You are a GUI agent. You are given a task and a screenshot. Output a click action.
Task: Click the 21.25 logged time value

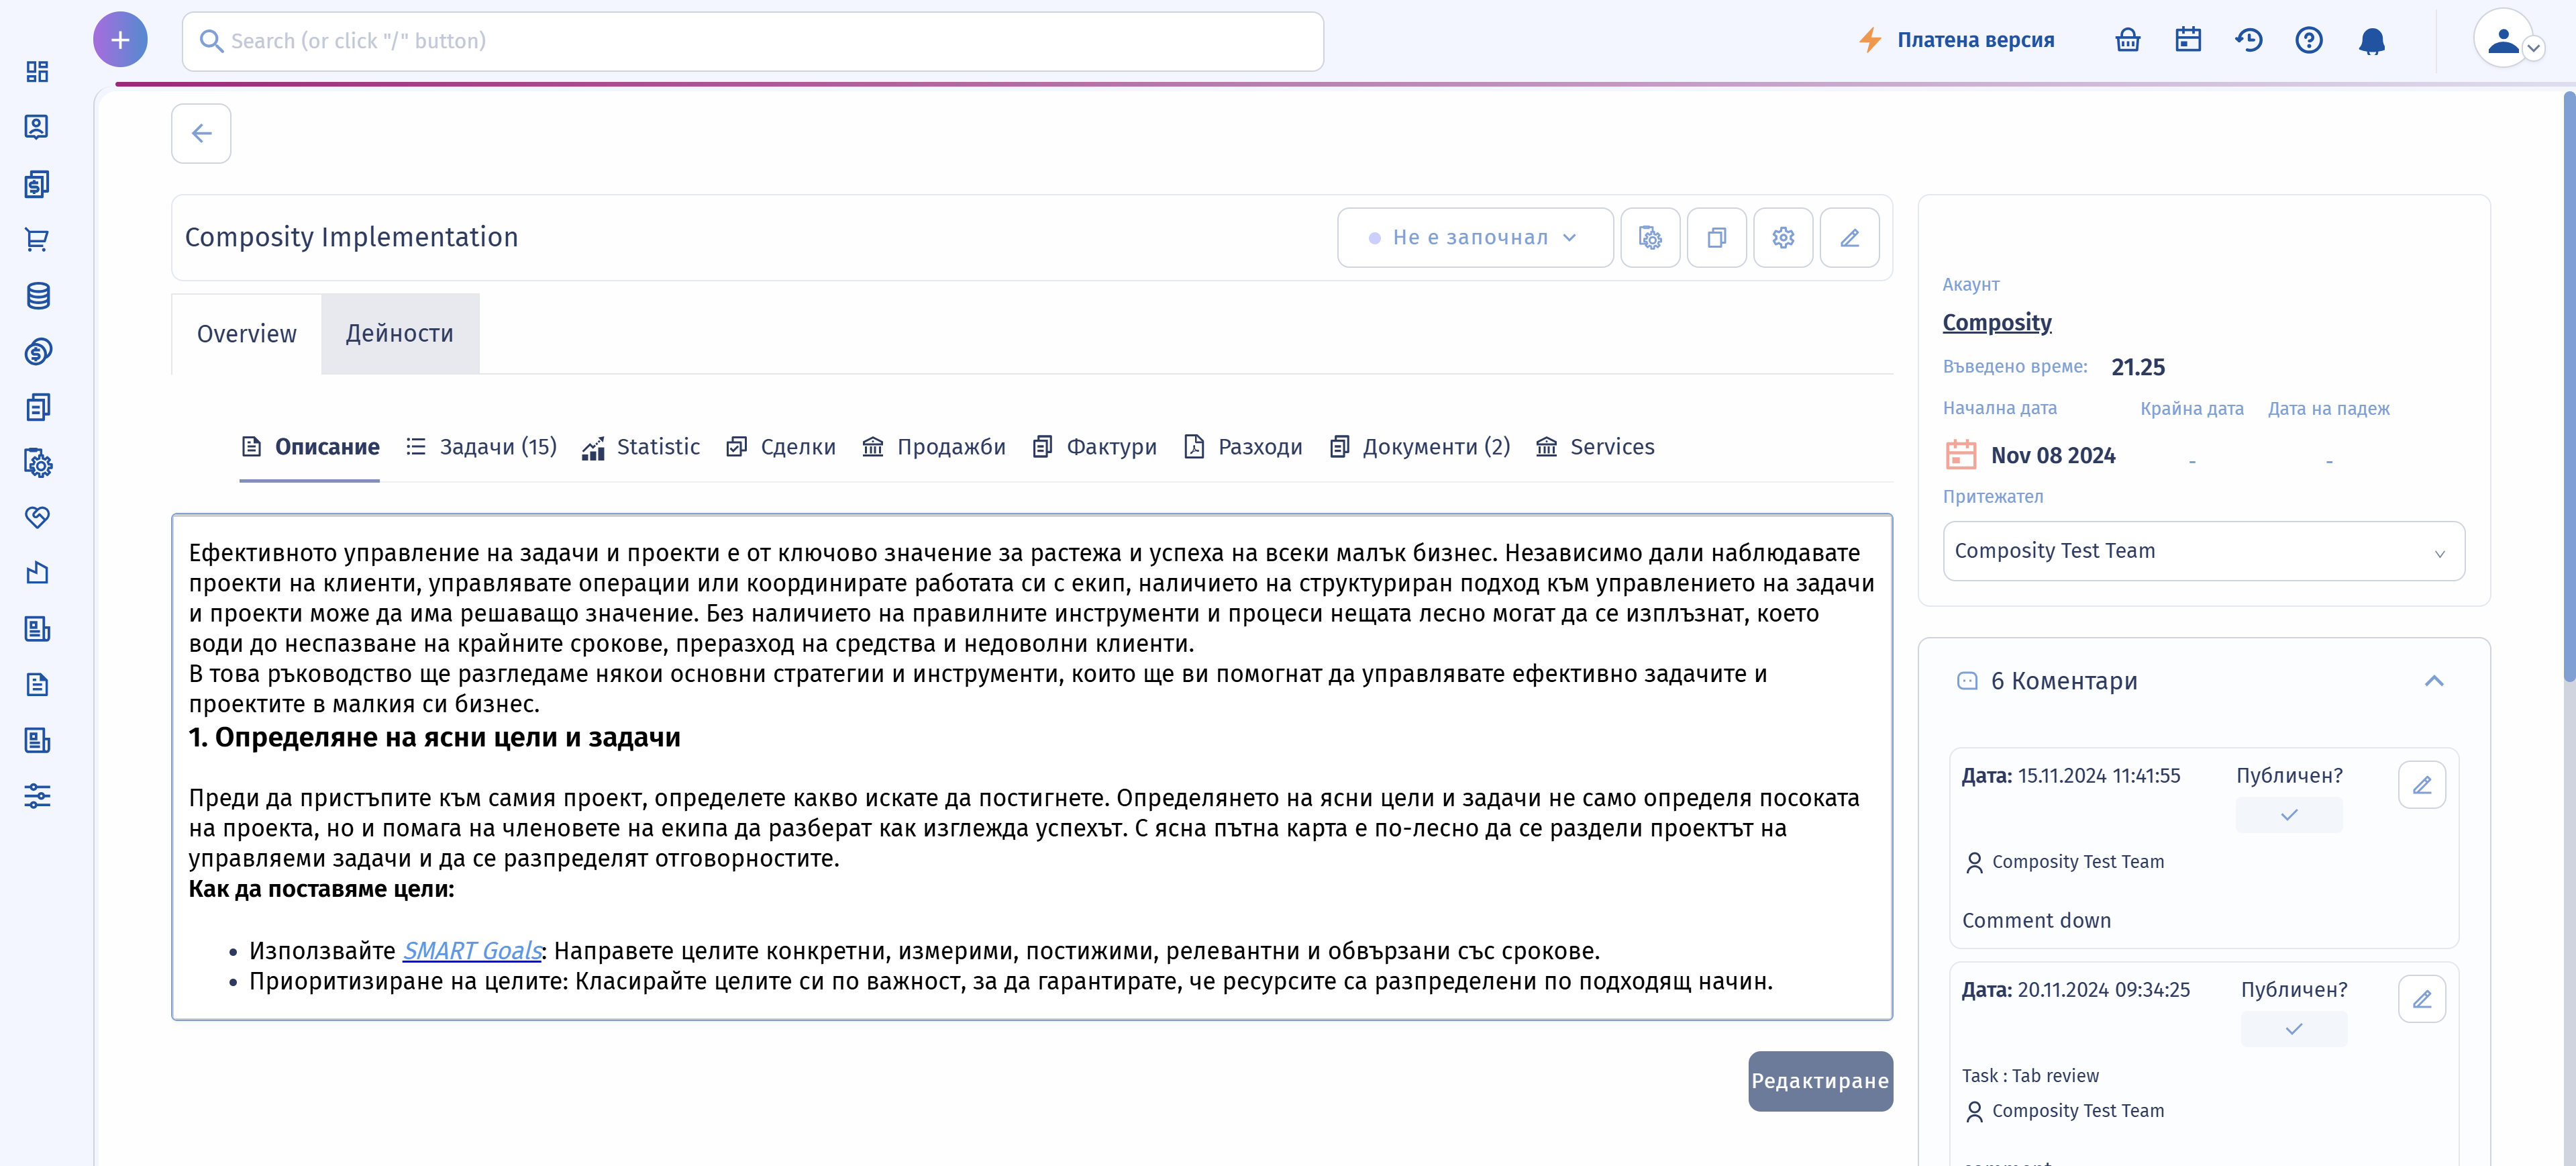2138,367
